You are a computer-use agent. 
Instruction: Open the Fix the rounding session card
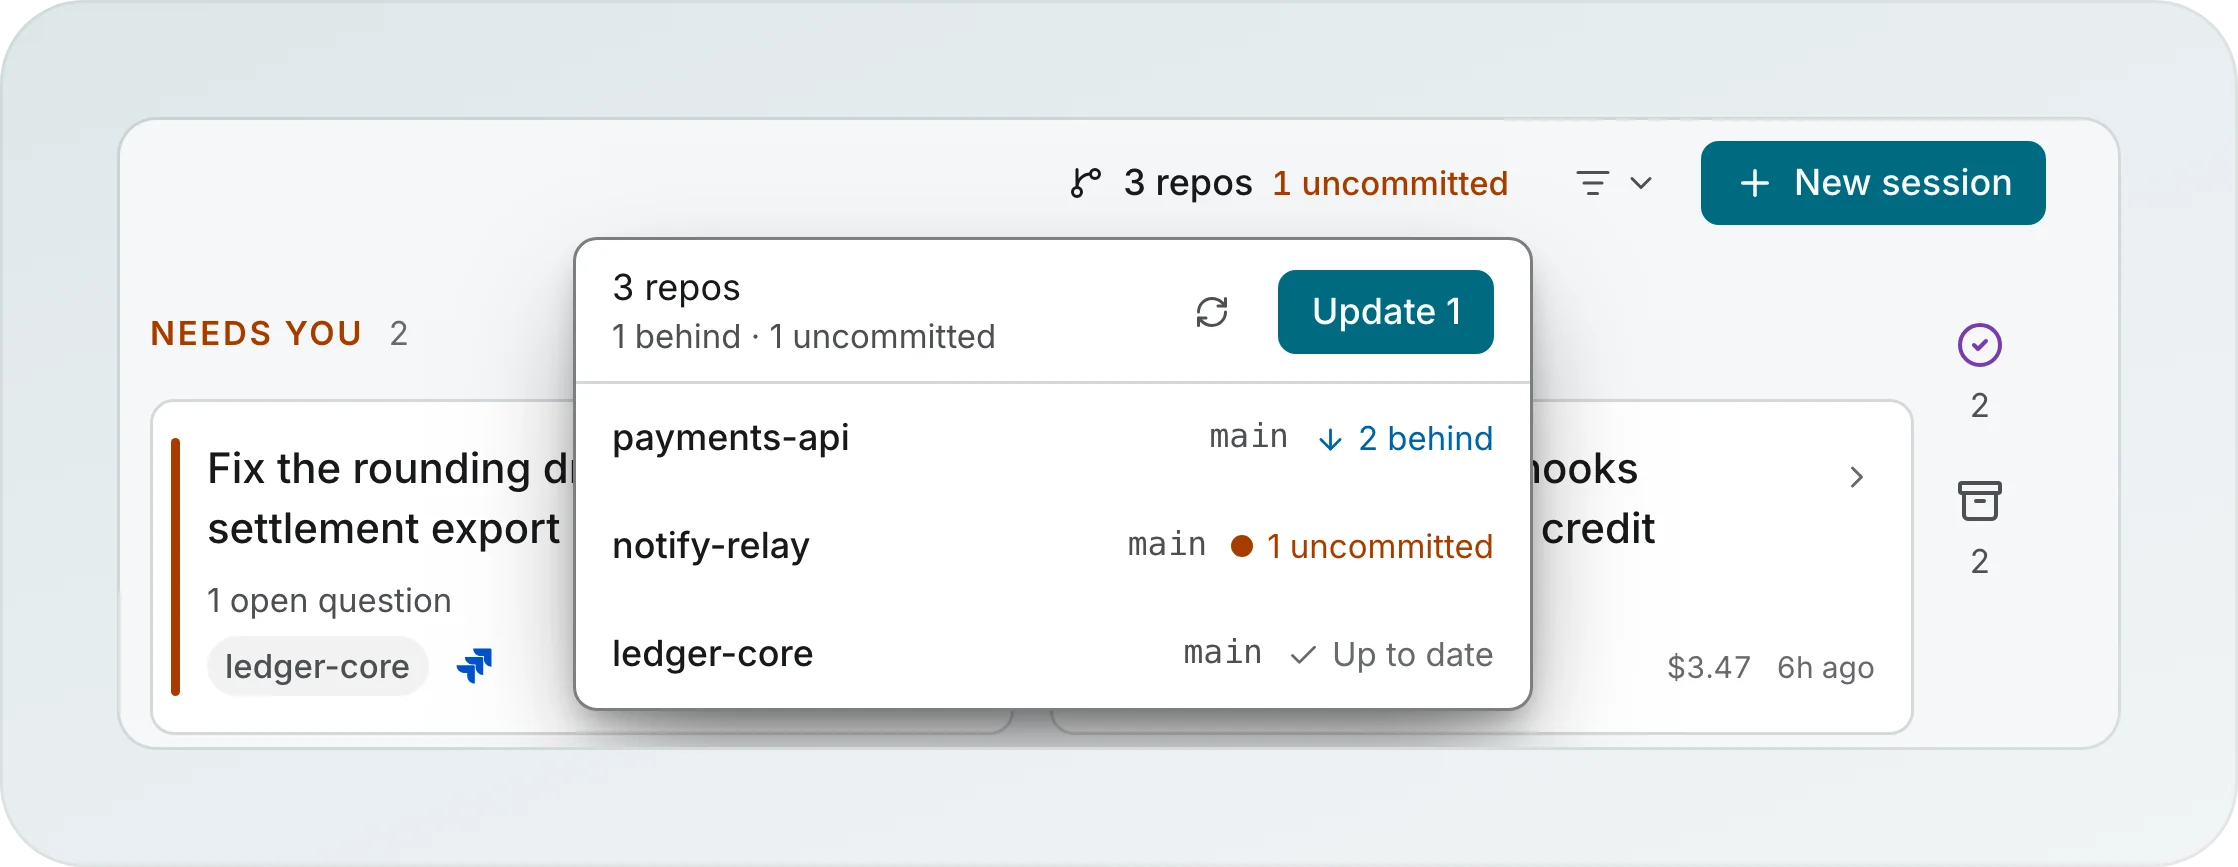point(364,567)
